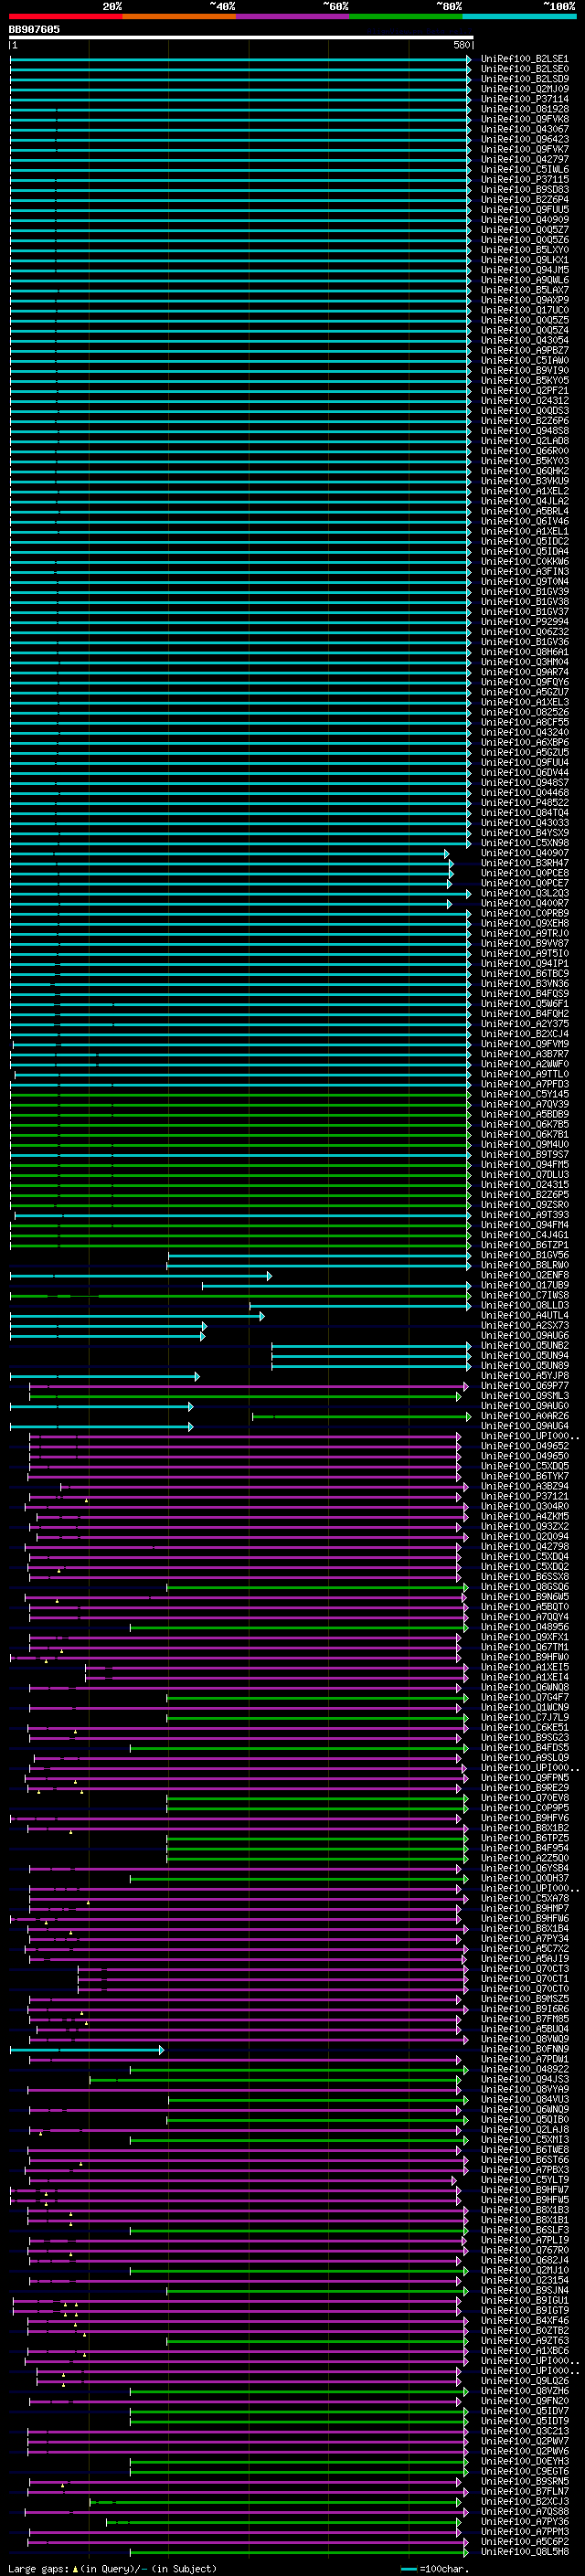
Task: Open the UniRef100_B8LRW0 label
Action: [524, 1265]
